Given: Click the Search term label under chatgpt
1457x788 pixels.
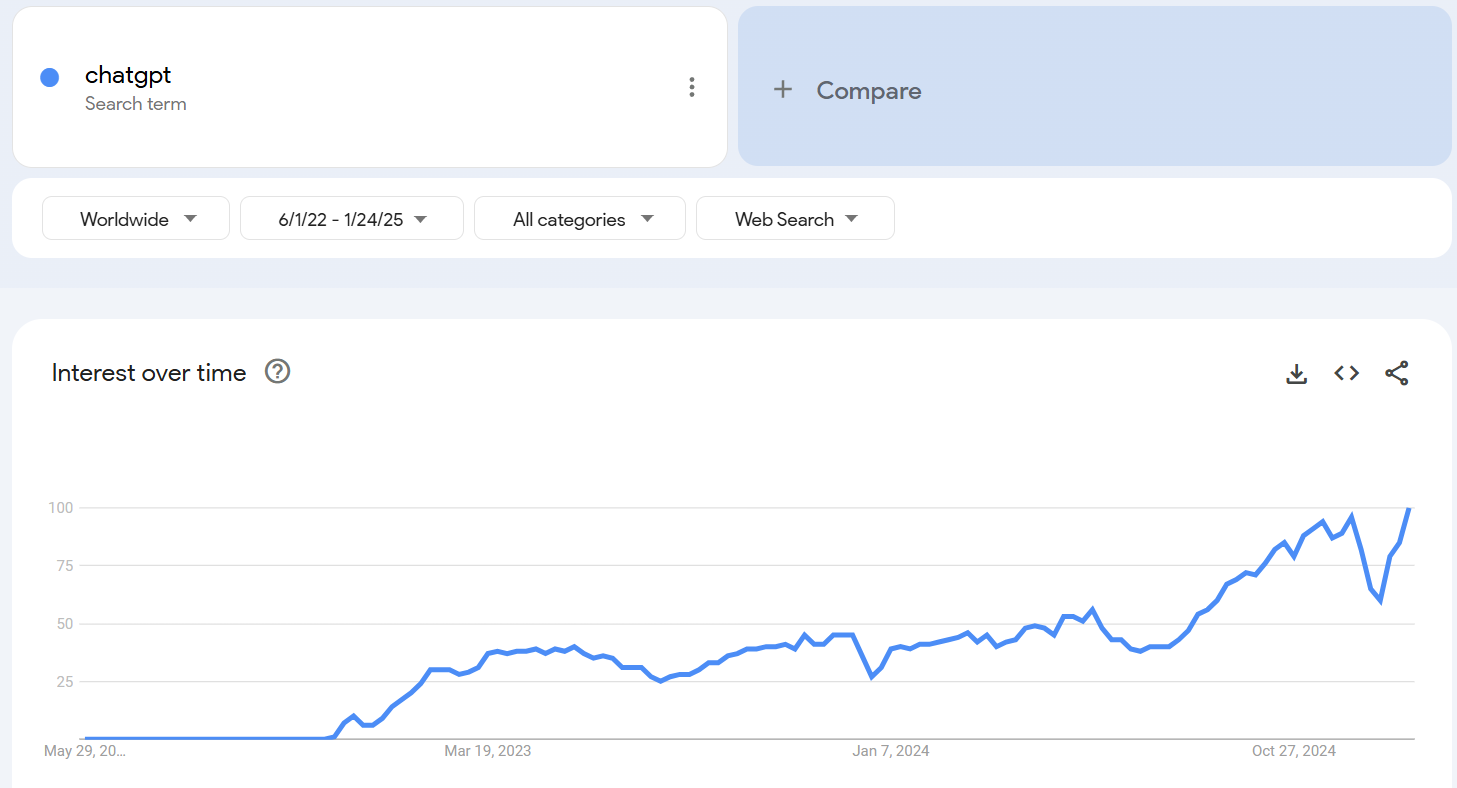Looking at the screenshot, I should 136,104.
